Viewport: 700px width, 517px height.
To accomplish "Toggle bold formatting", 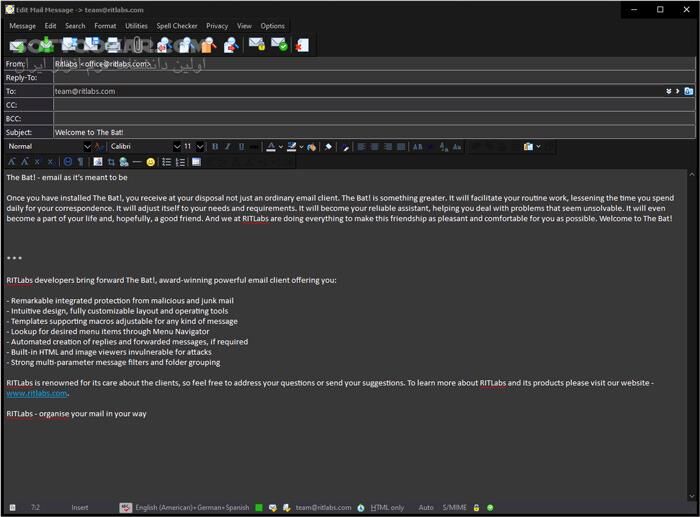I will [214, 147].
